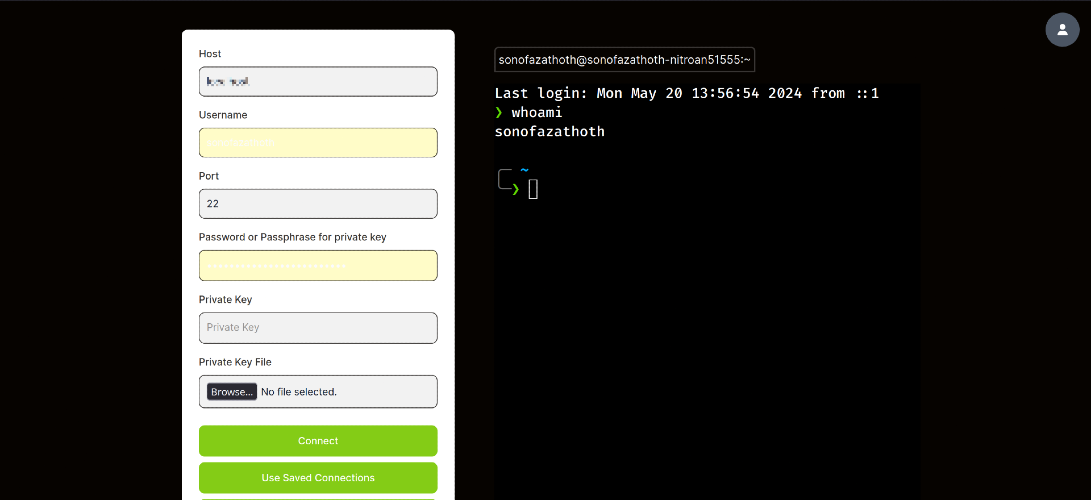Click the 'Port' label
Screen dimensions: 1091x500
tap(209, 176)
